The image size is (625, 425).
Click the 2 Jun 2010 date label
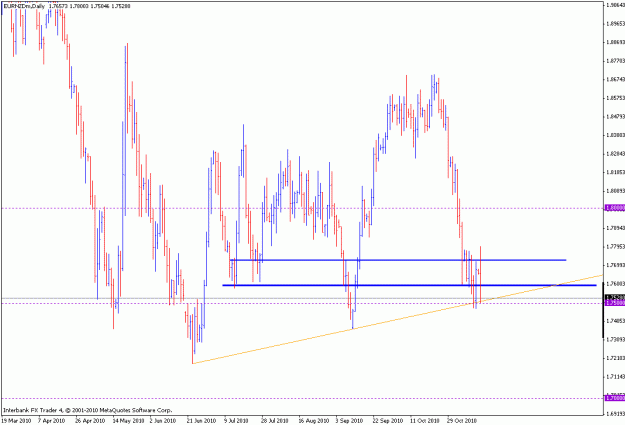tap(163, 421)
